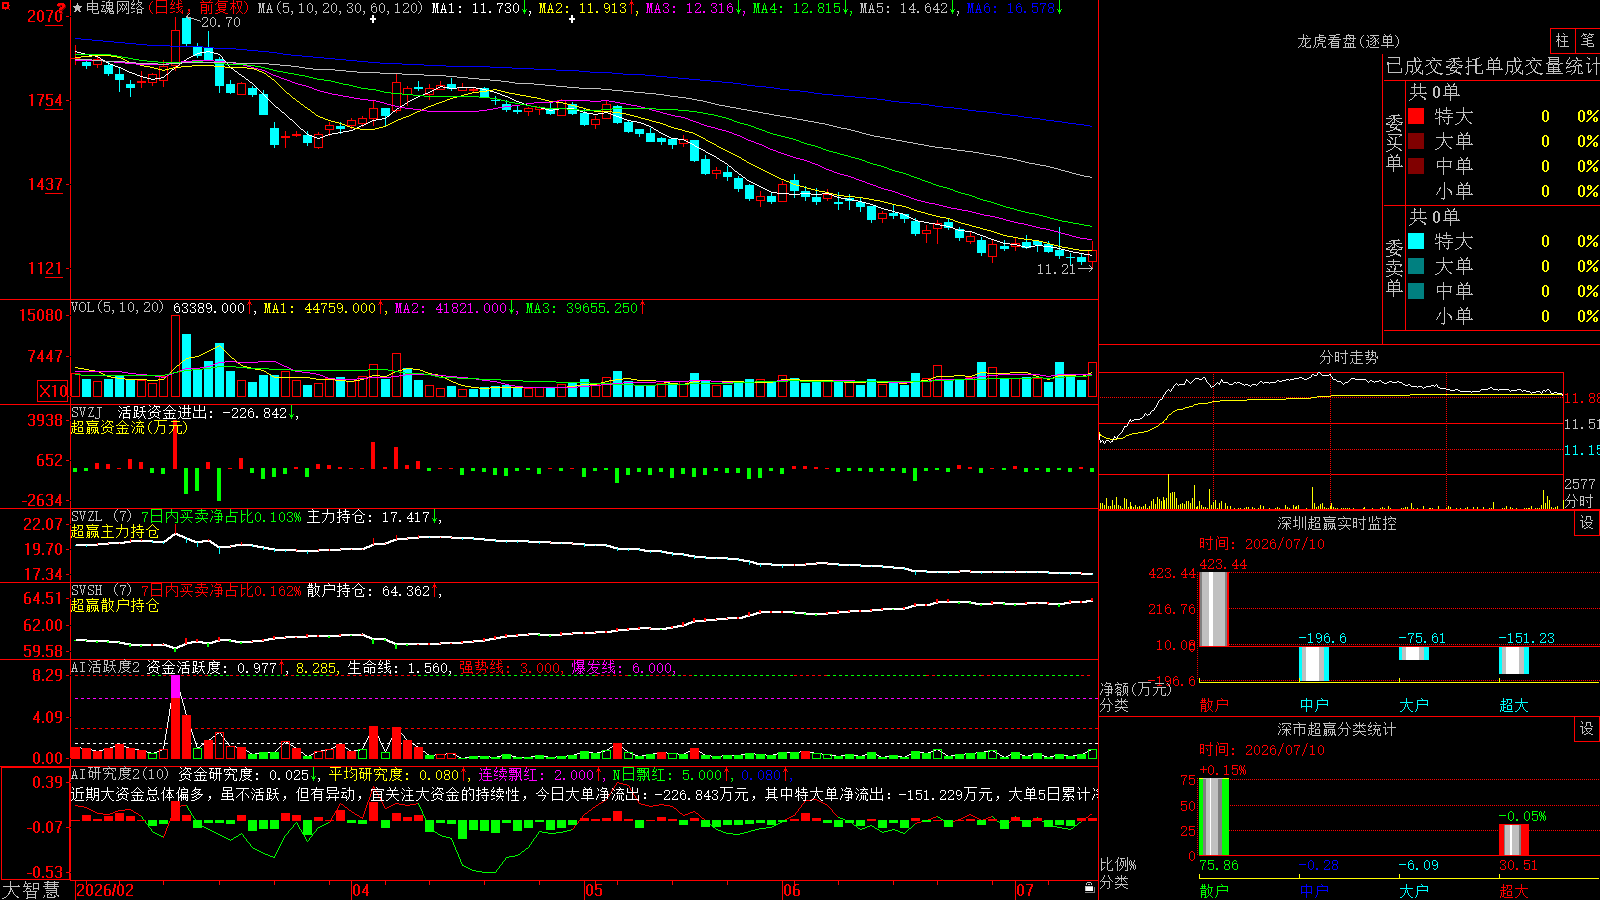
Task: Click the 委卖单 section label
Action: pos(1394,267)
